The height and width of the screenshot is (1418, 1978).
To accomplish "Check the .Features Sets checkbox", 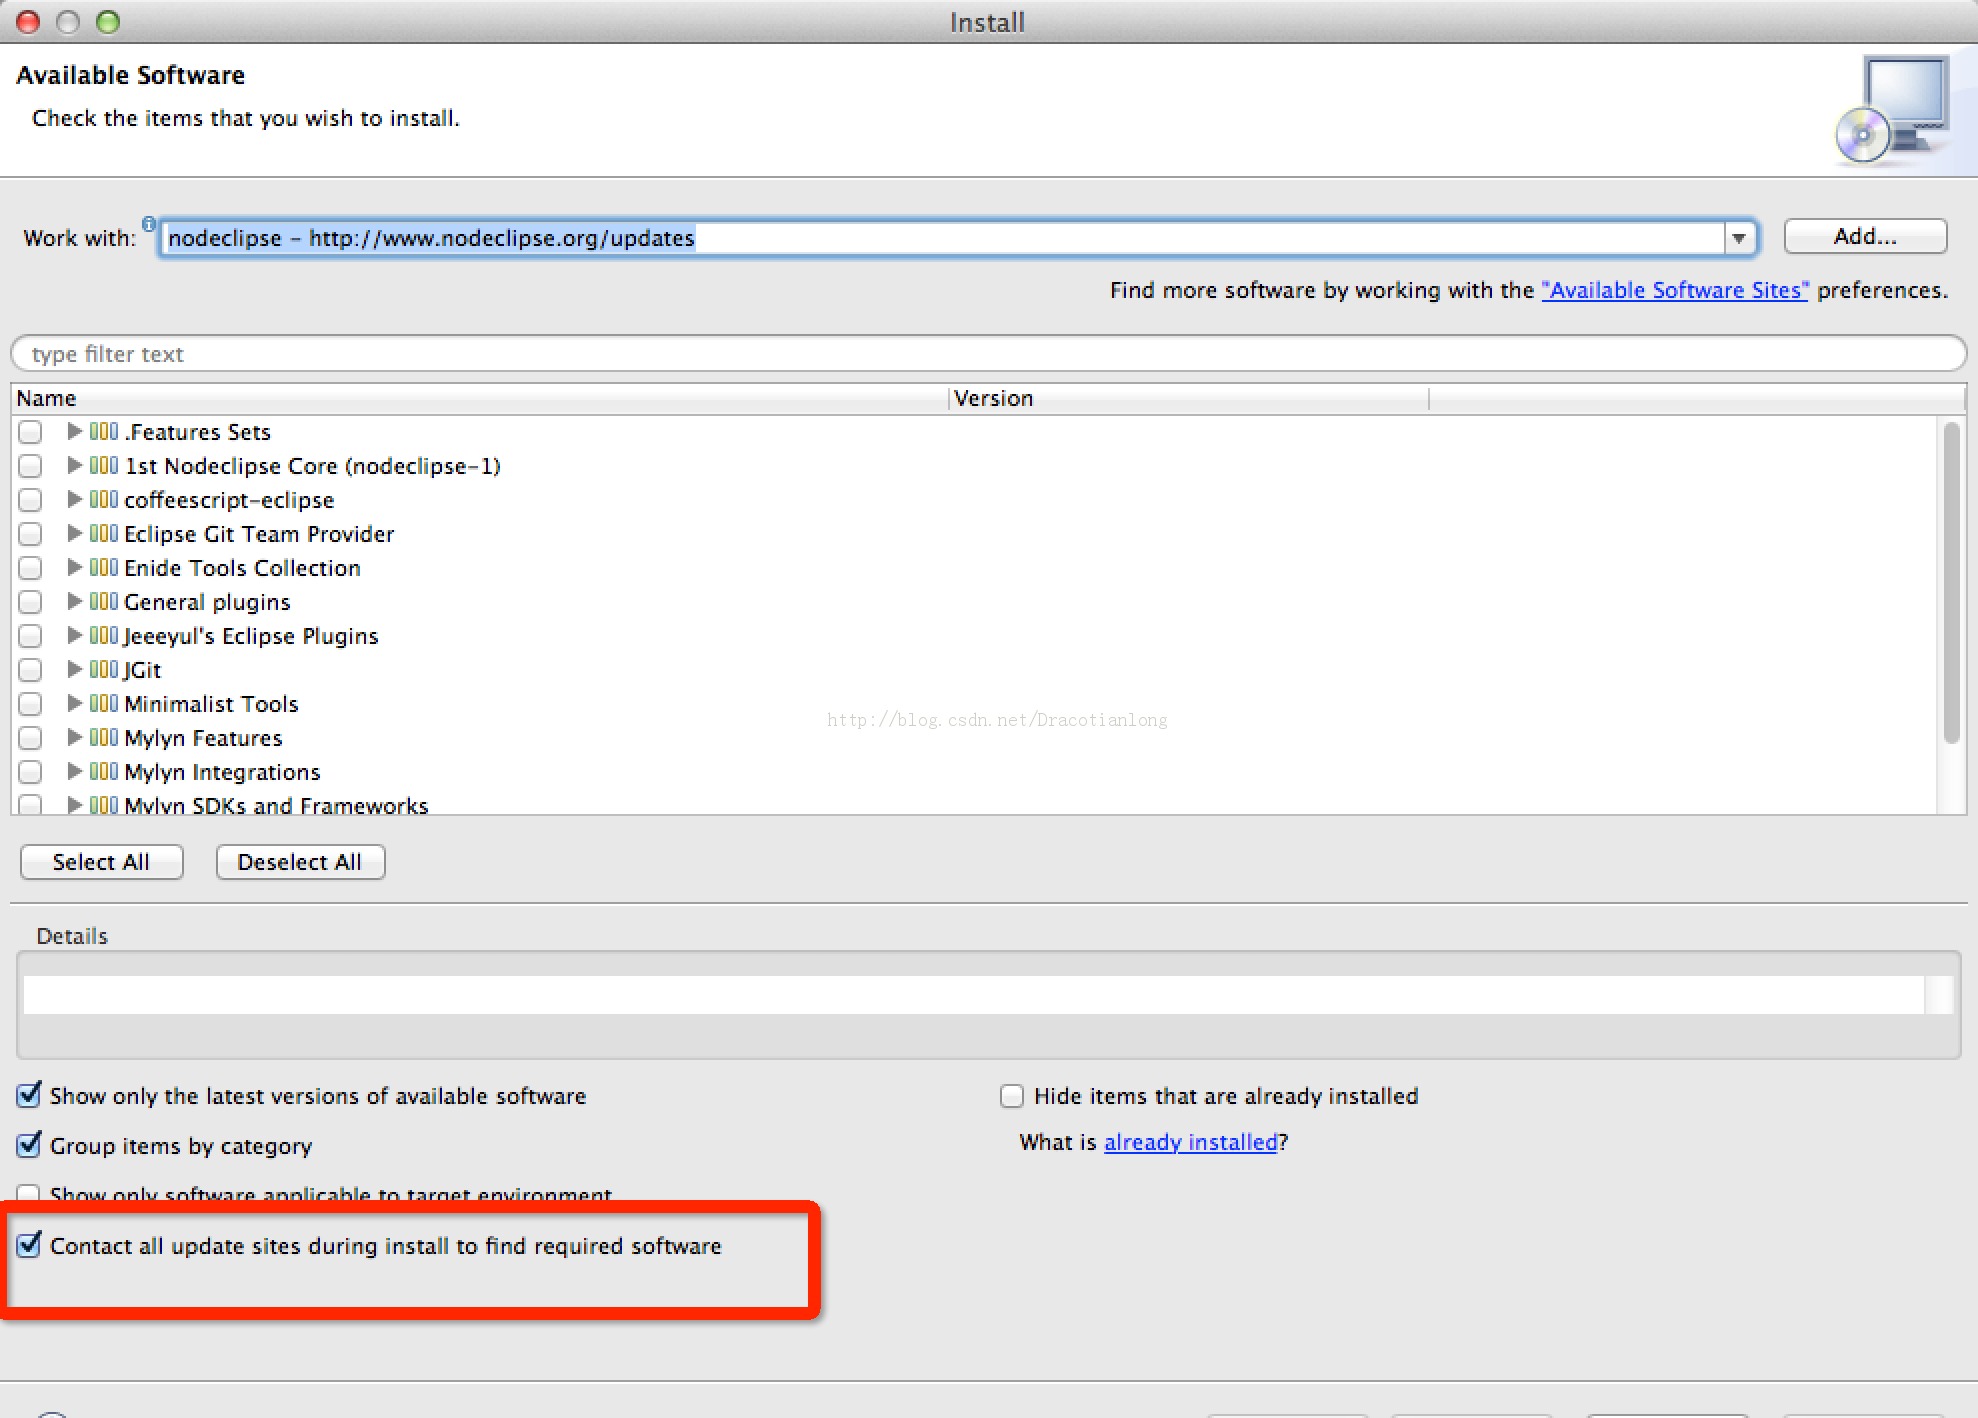I will coord(30,432).
